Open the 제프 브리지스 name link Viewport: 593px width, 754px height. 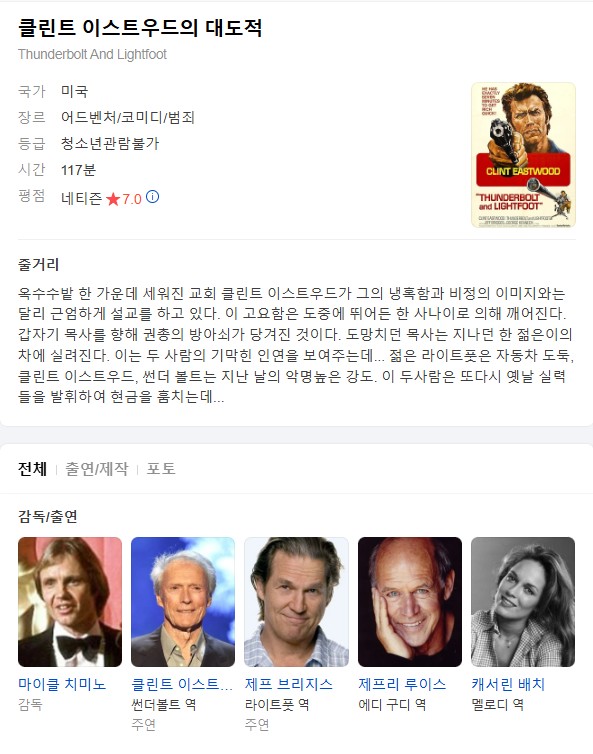289,684
